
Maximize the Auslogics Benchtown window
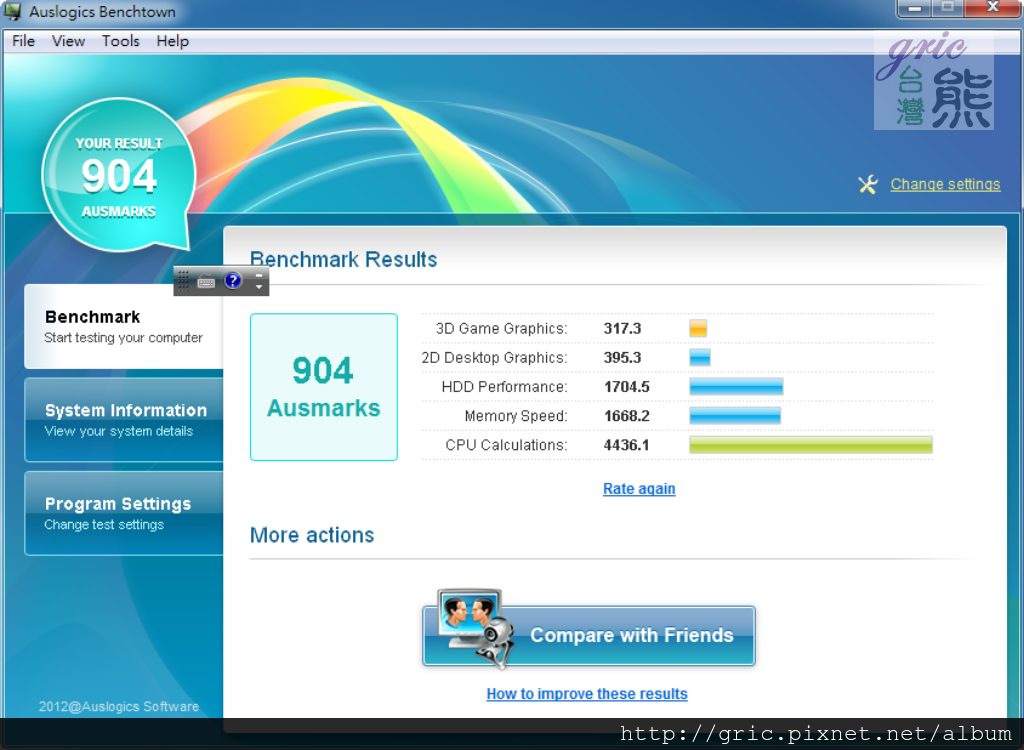(x=947, y=8)
